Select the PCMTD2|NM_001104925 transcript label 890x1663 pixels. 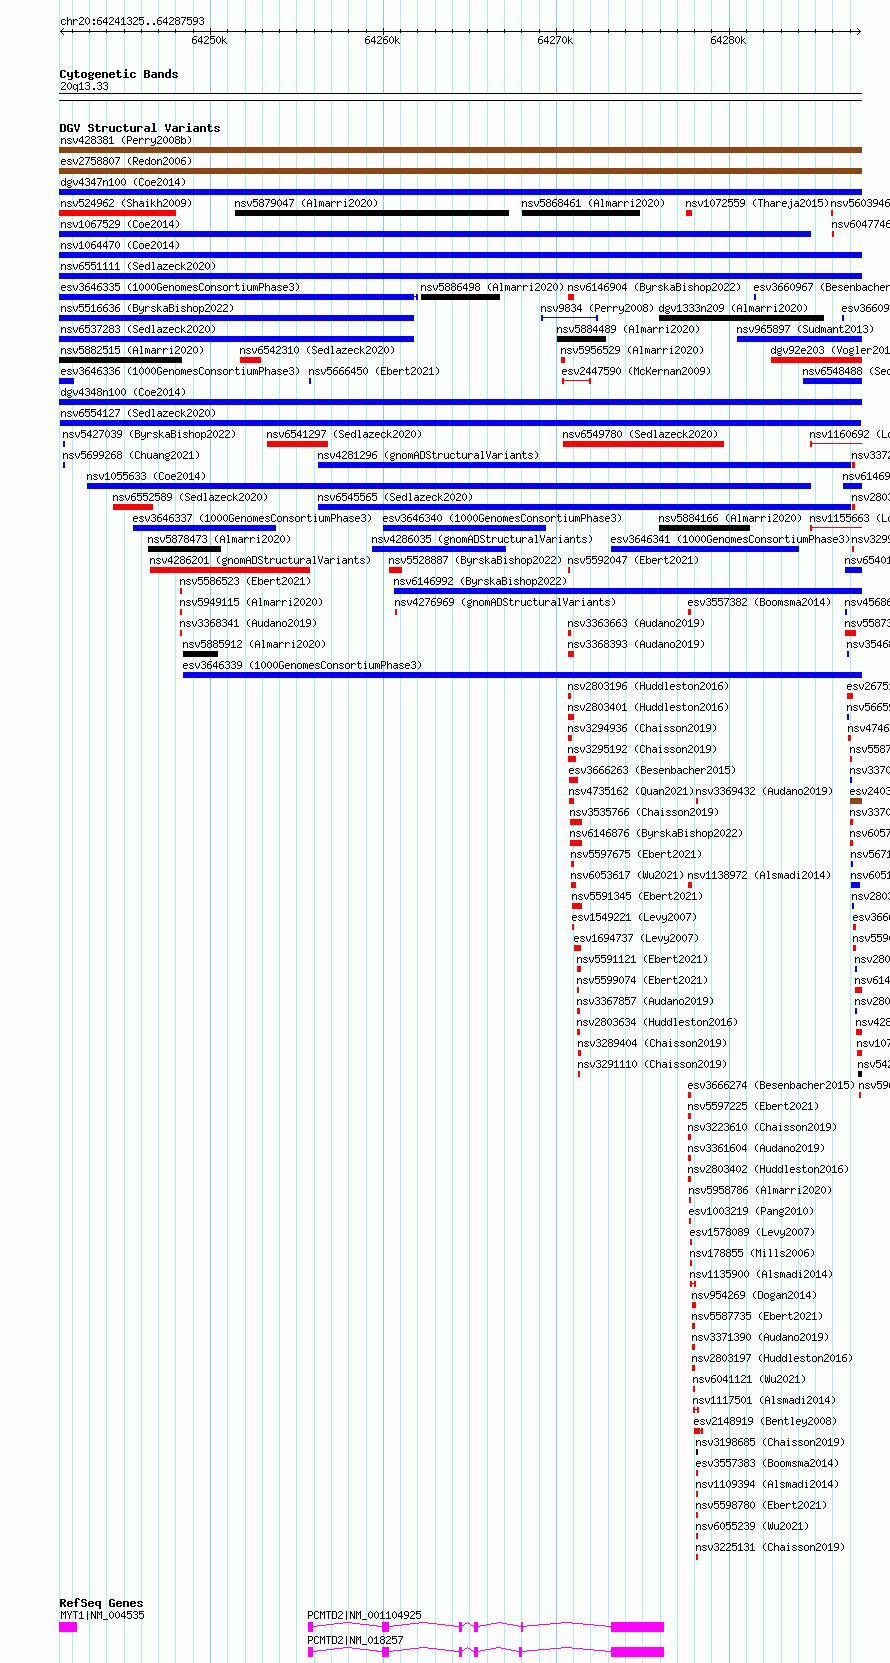[x=364, y=1615]
